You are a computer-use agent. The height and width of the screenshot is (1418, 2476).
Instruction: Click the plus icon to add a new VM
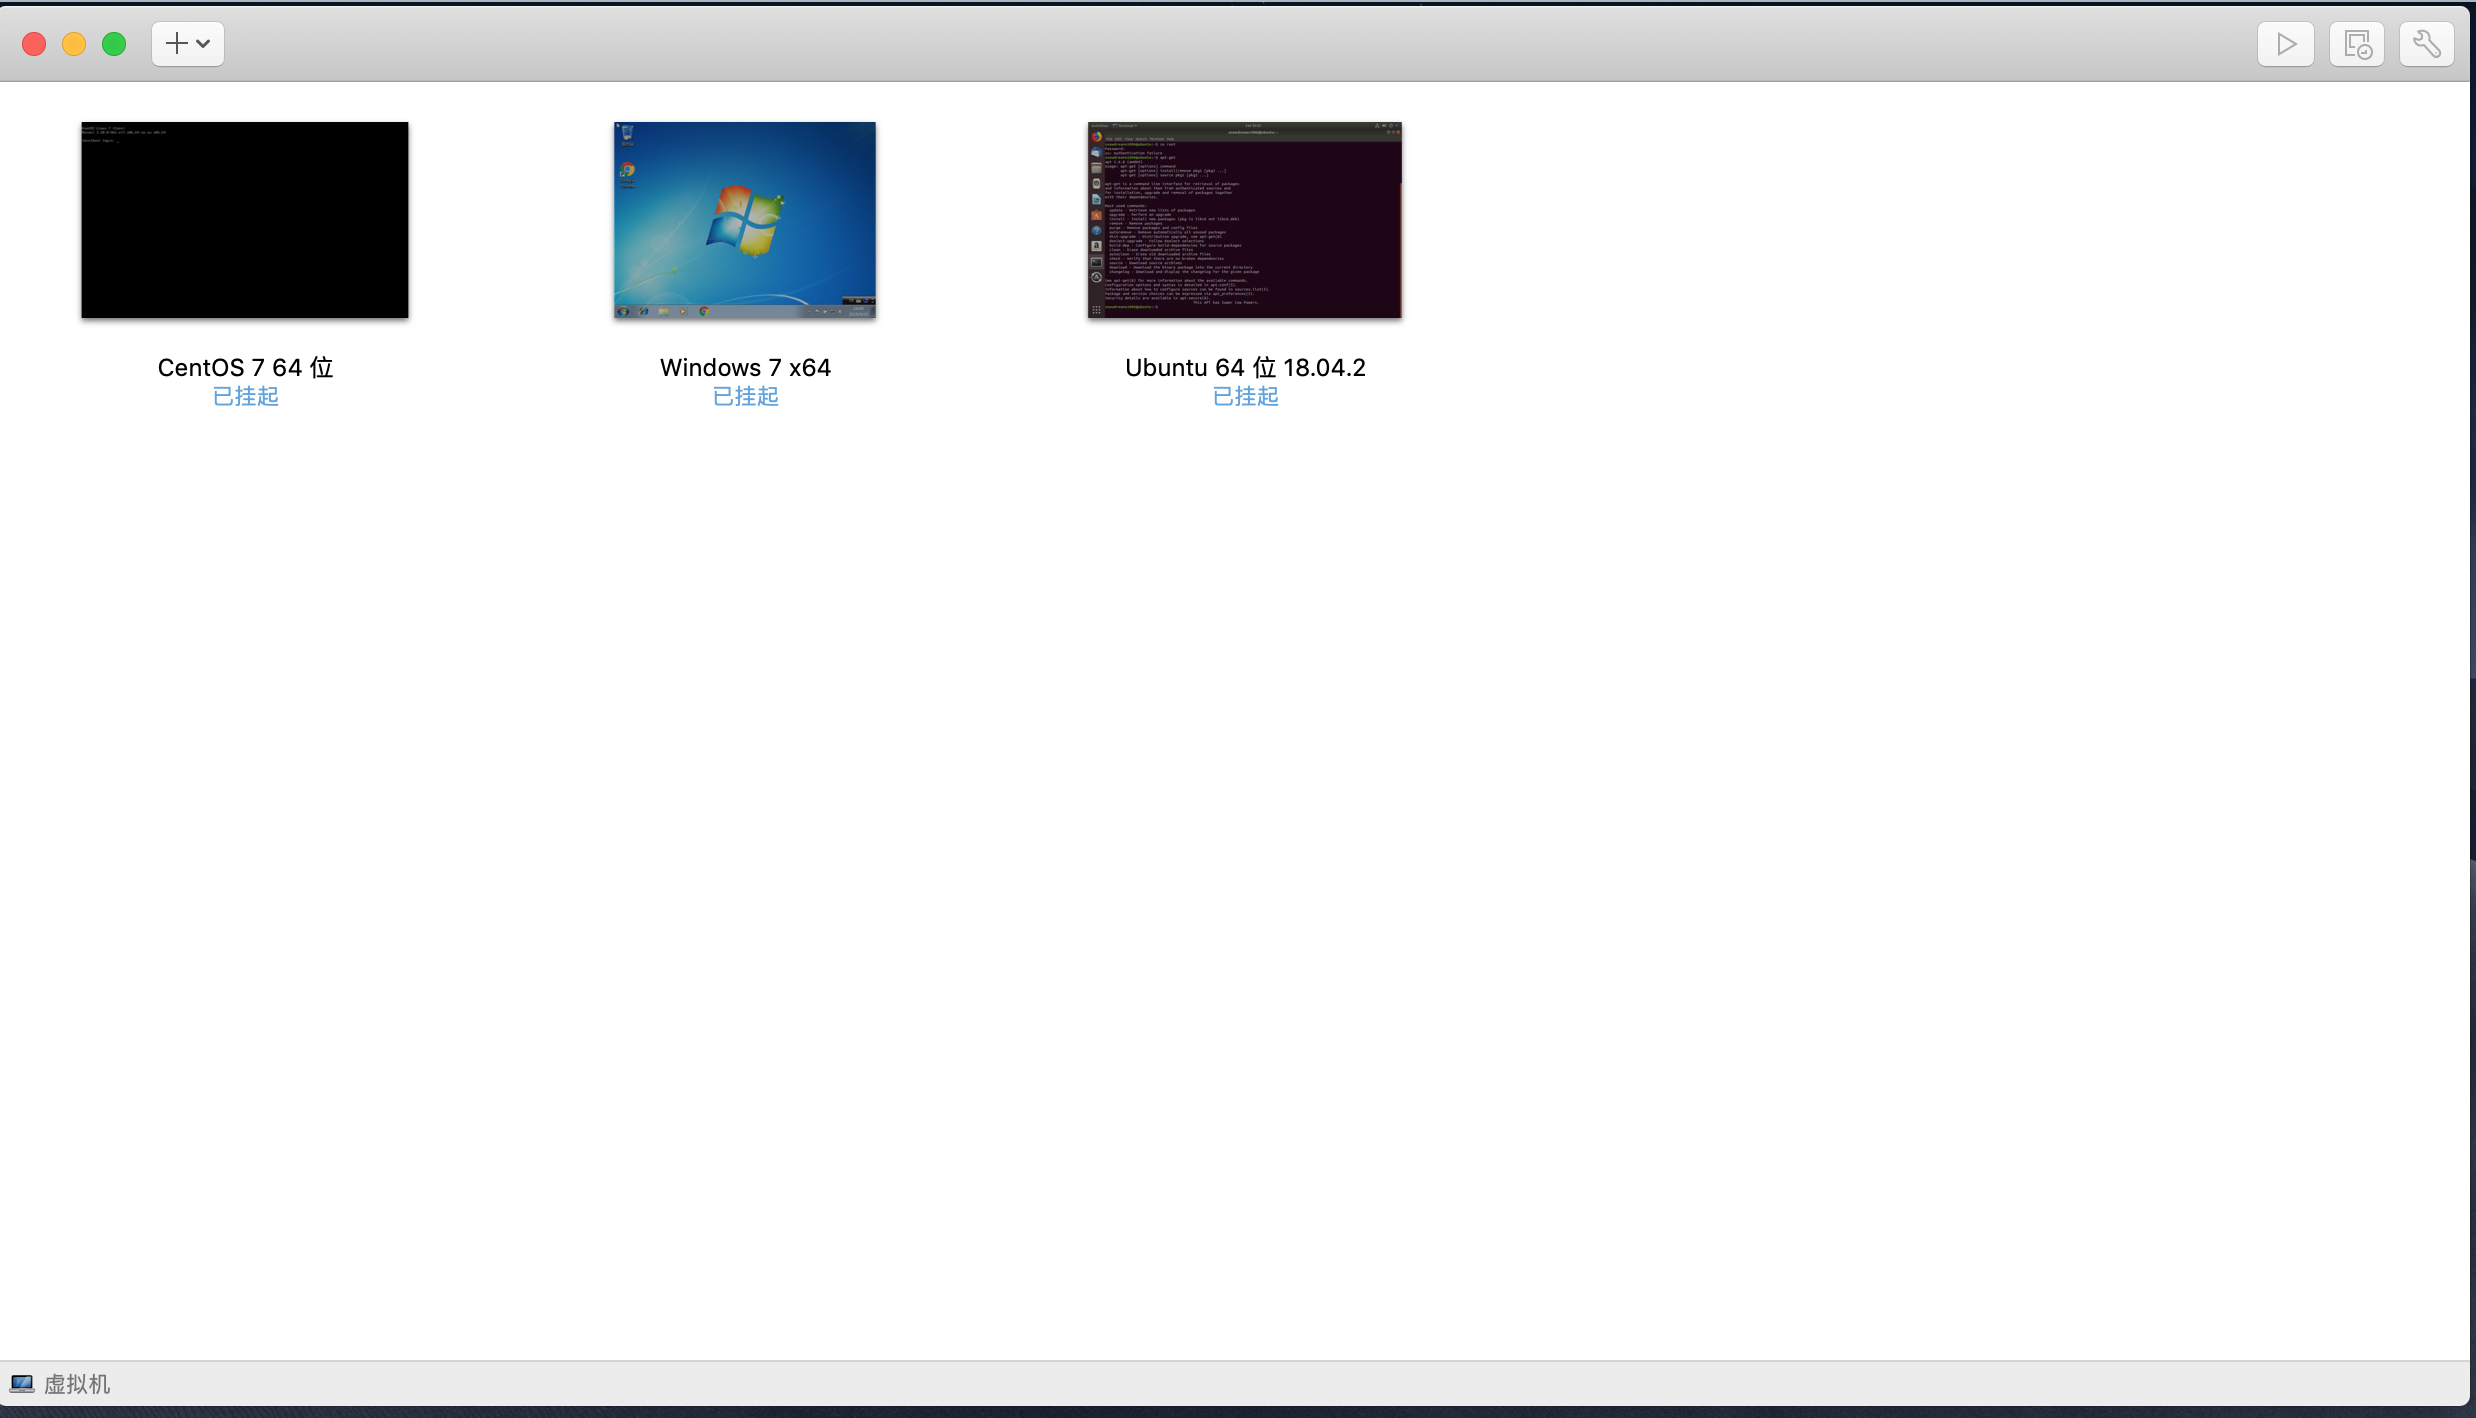175,43
